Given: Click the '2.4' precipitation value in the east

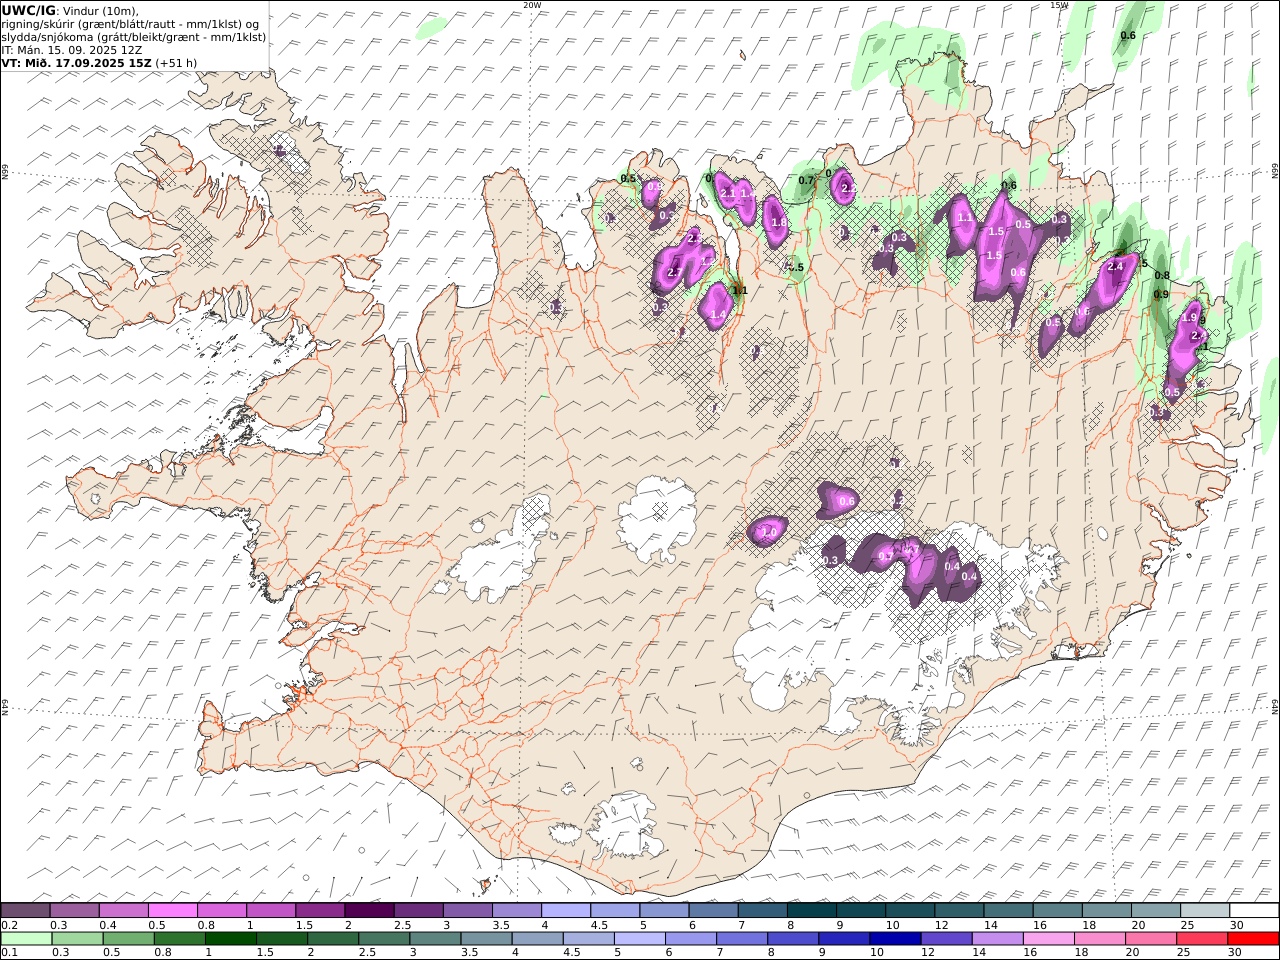Looking at the screenshot, I should 1117,267.
